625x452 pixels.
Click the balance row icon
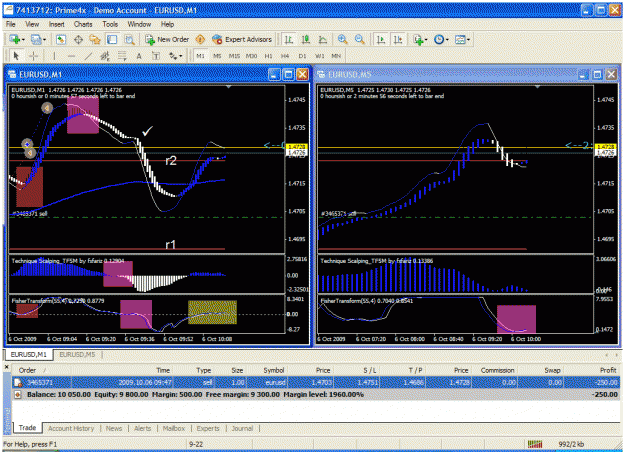(18, 395)
